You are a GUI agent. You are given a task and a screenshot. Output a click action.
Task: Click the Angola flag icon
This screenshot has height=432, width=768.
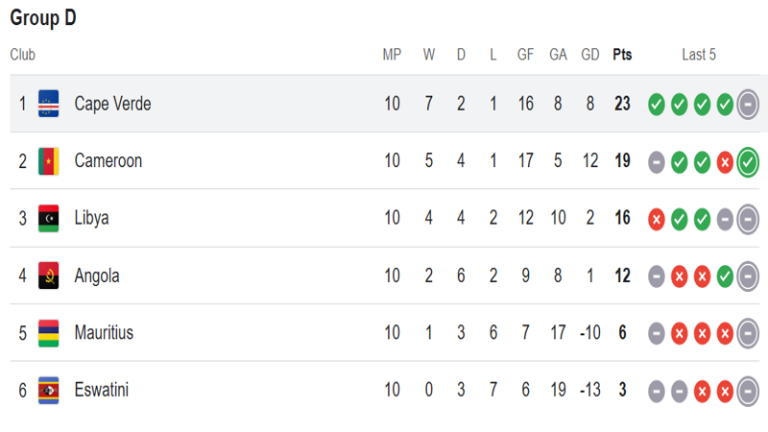[x=48, y=275]
